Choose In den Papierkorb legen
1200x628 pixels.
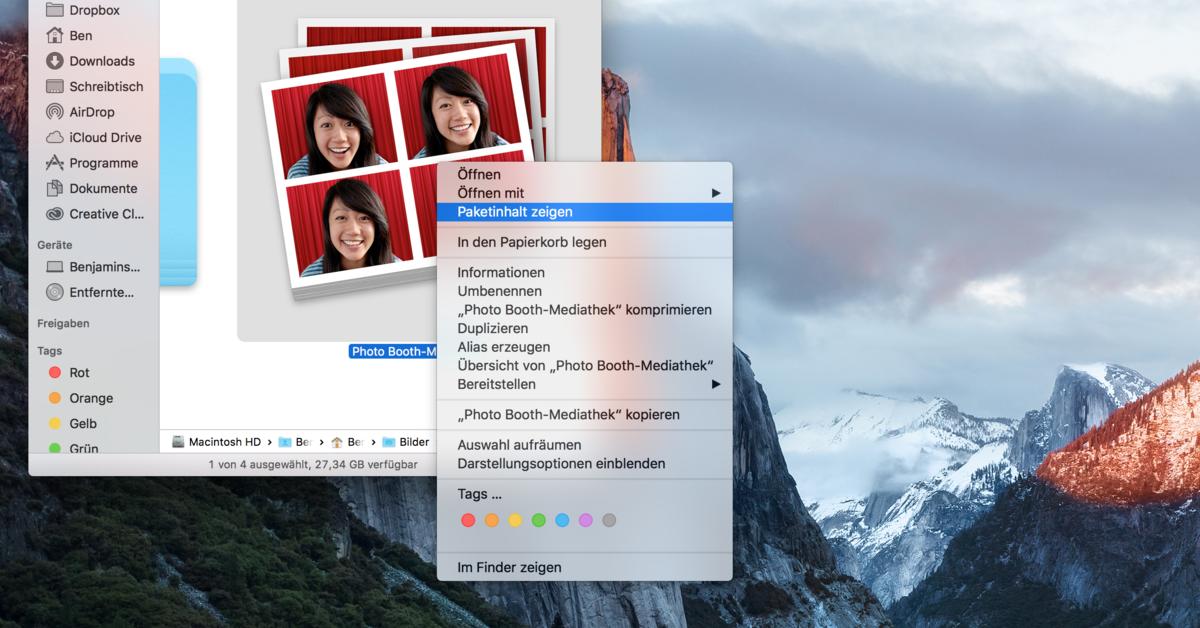585,242
